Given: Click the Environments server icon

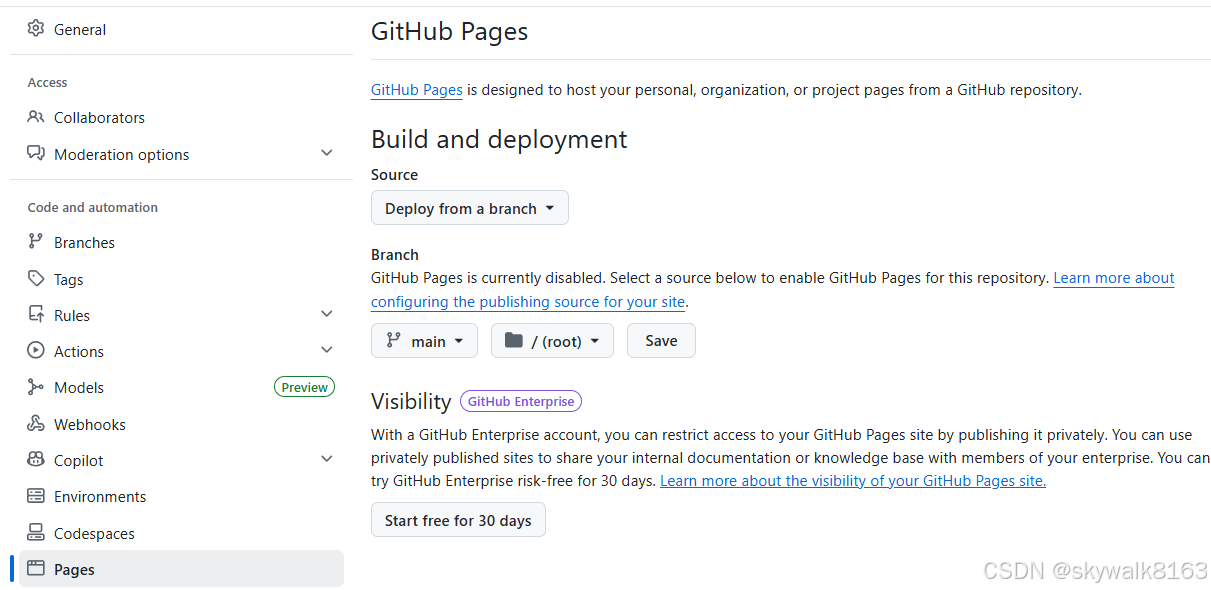Looking at the screenshot, I should point(36,496).
